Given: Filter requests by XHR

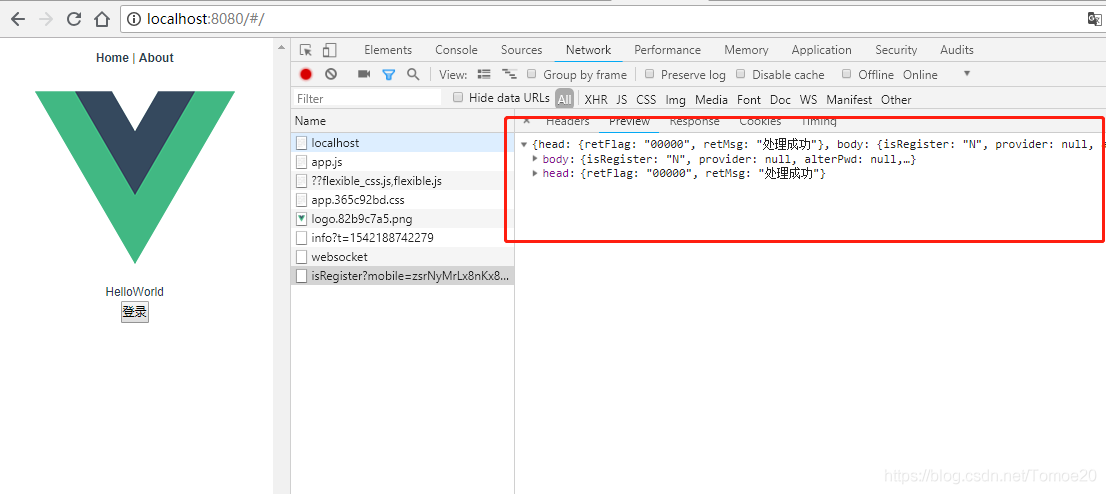Looking at the screenshot, I should (596, 100).
